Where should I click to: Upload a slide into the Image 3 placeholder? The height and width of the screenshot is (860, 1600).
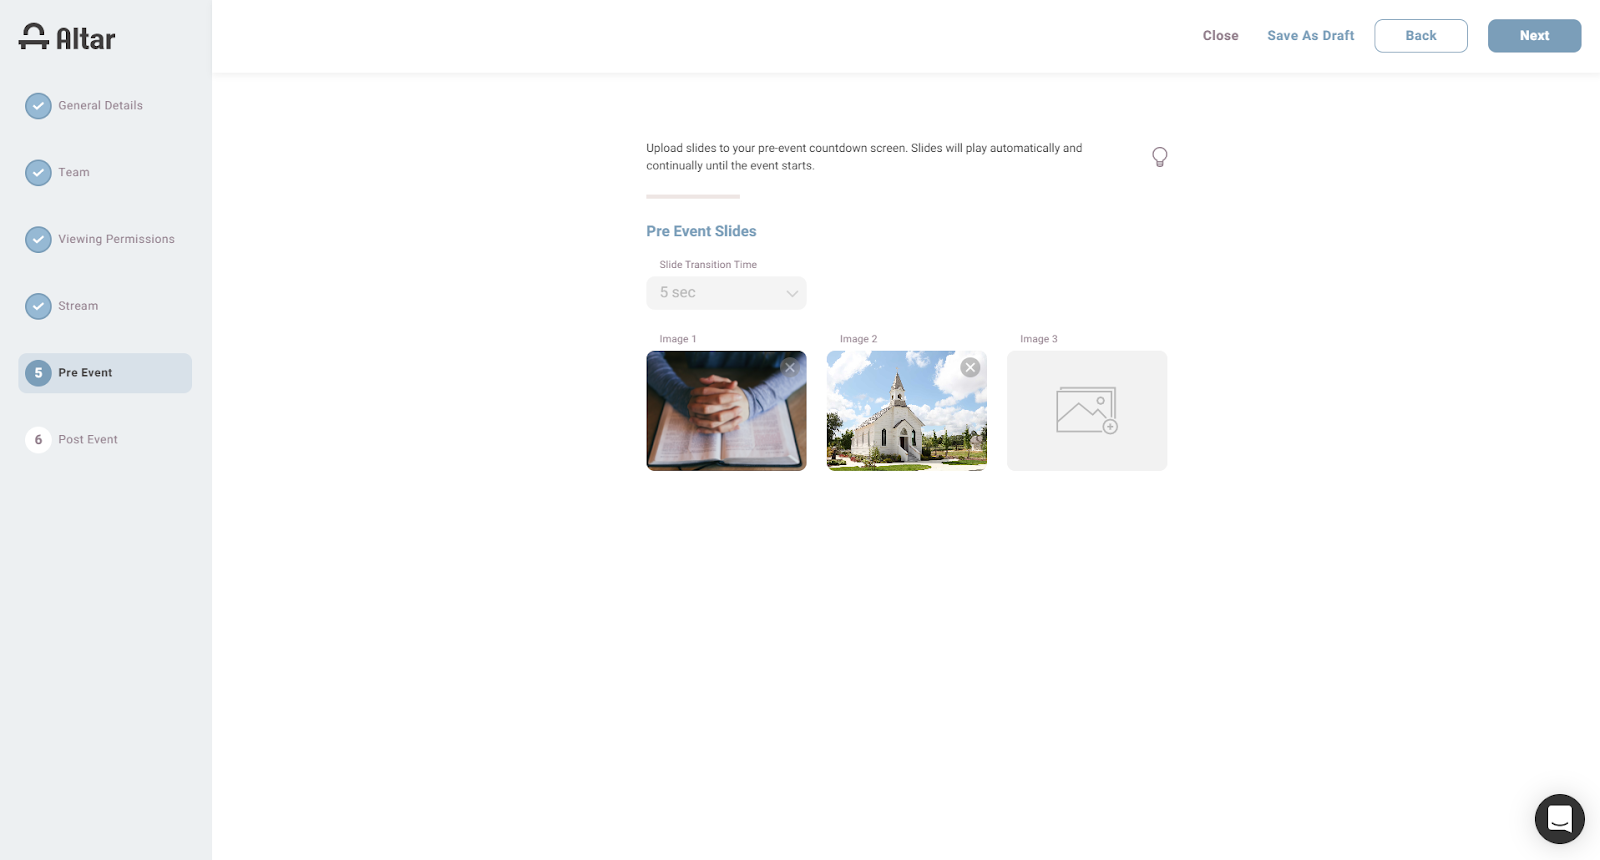(1087, 411)
